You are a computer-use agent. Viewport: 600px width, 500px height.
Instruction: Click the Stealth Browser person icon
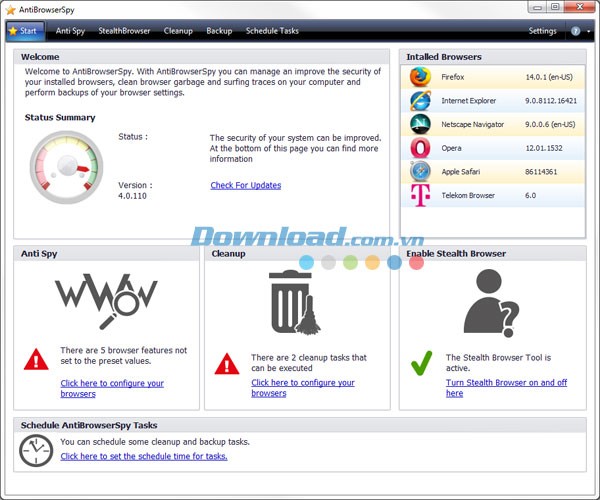click(492, 303)
